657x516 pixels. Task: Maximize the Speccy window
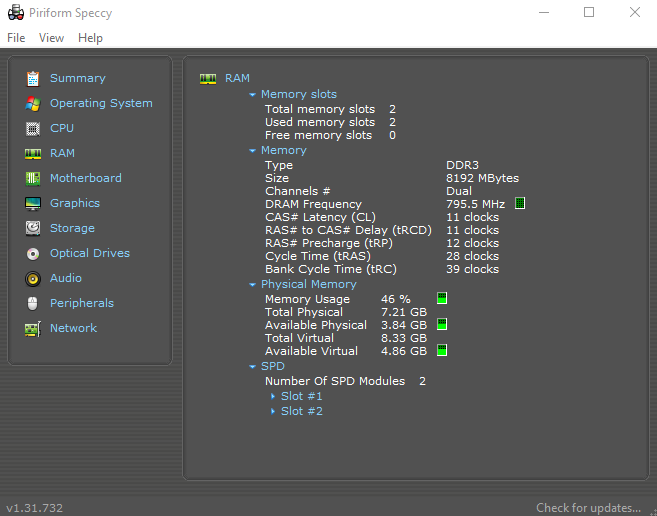(x=589, y=13)
